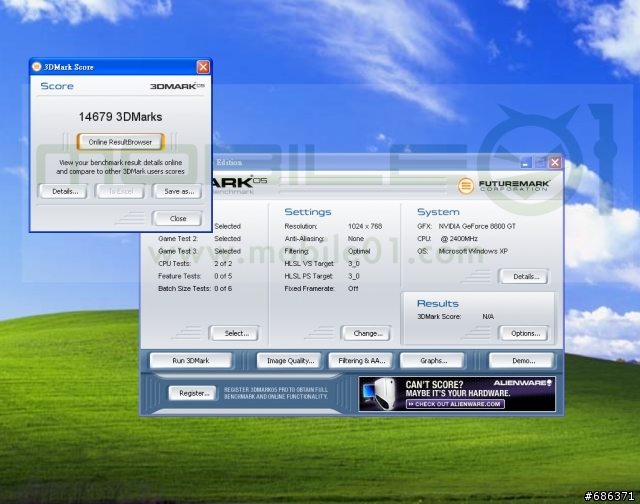
Task: Click the 3DMark Score N/A value
Action: click(488, 316)
